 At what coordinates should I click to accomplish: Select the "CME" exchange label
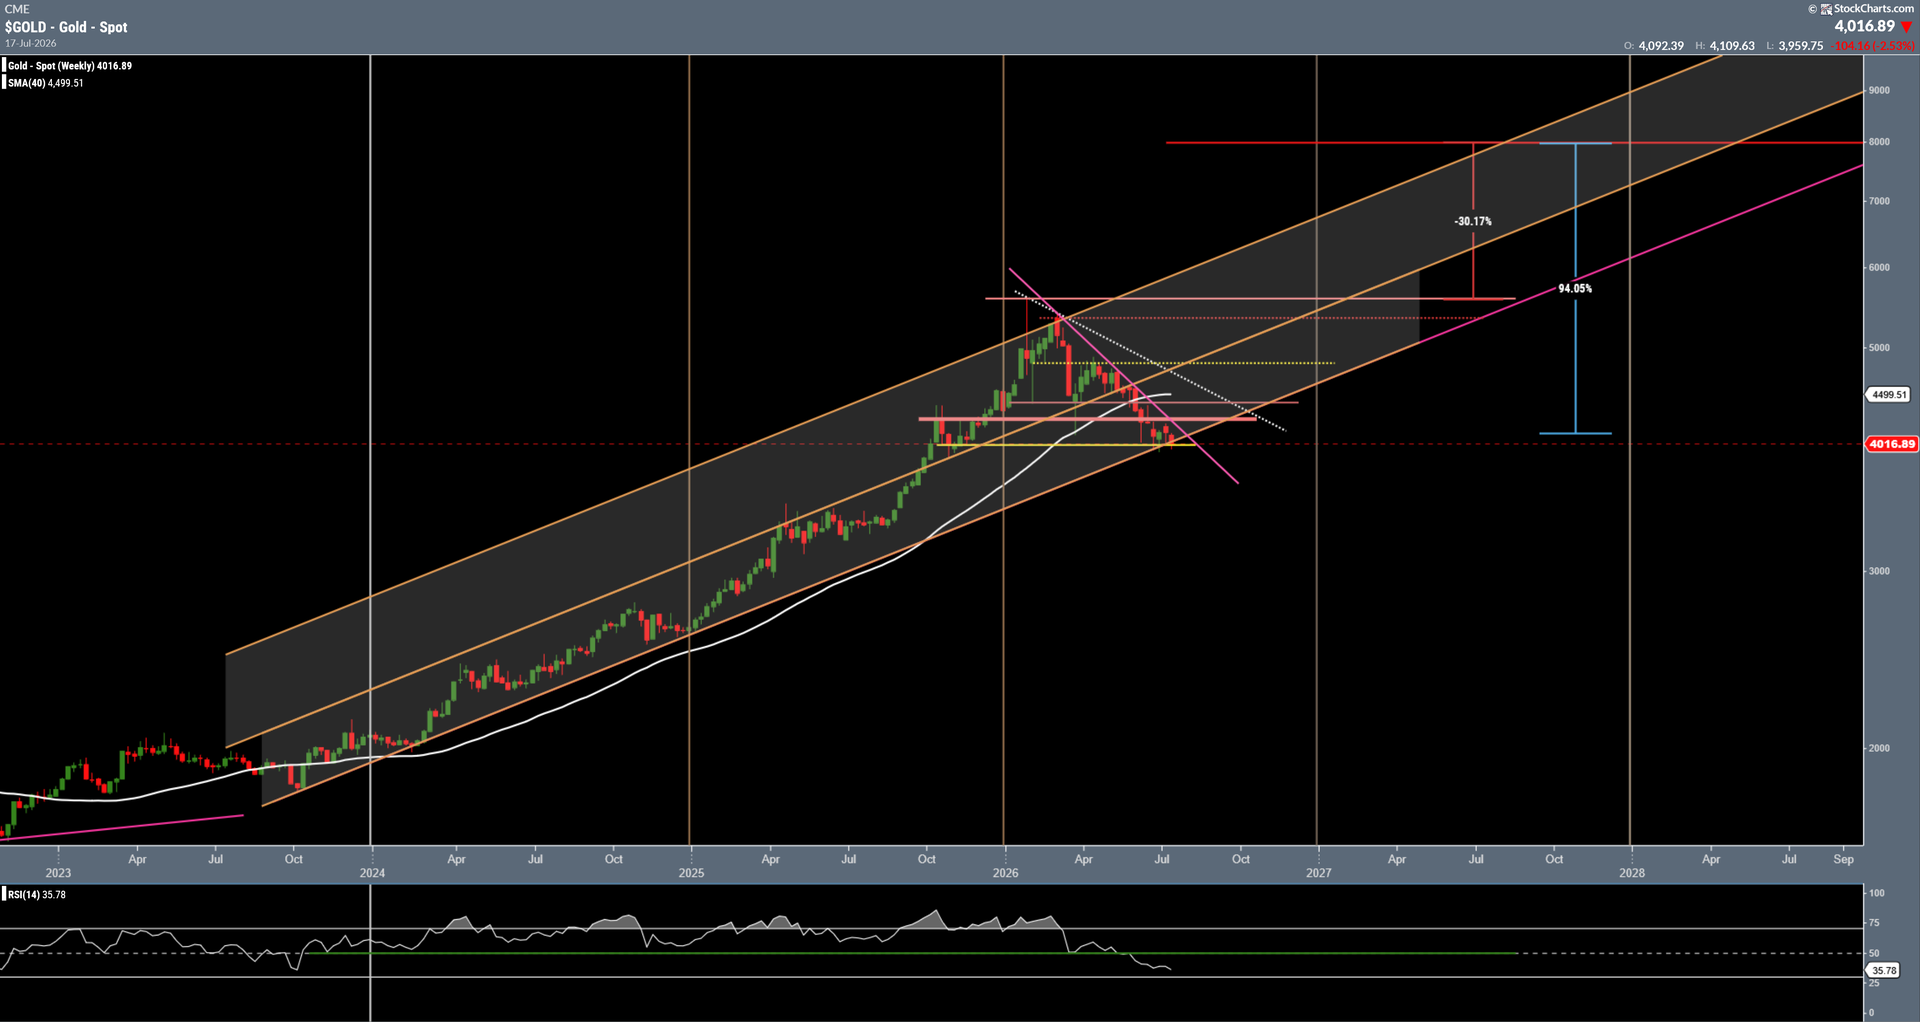pyautogui.click(x=17, y=9)
